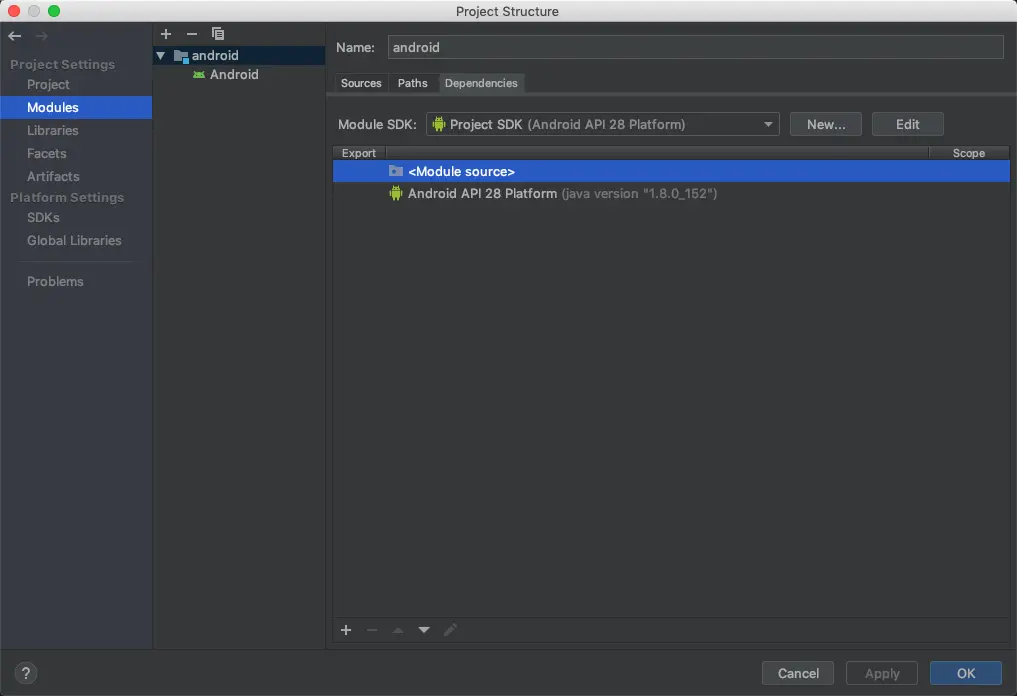Viewport: 1017px width, 696px height.
Task: Edit dependency with pencil icon
Action: click(450, 630)
